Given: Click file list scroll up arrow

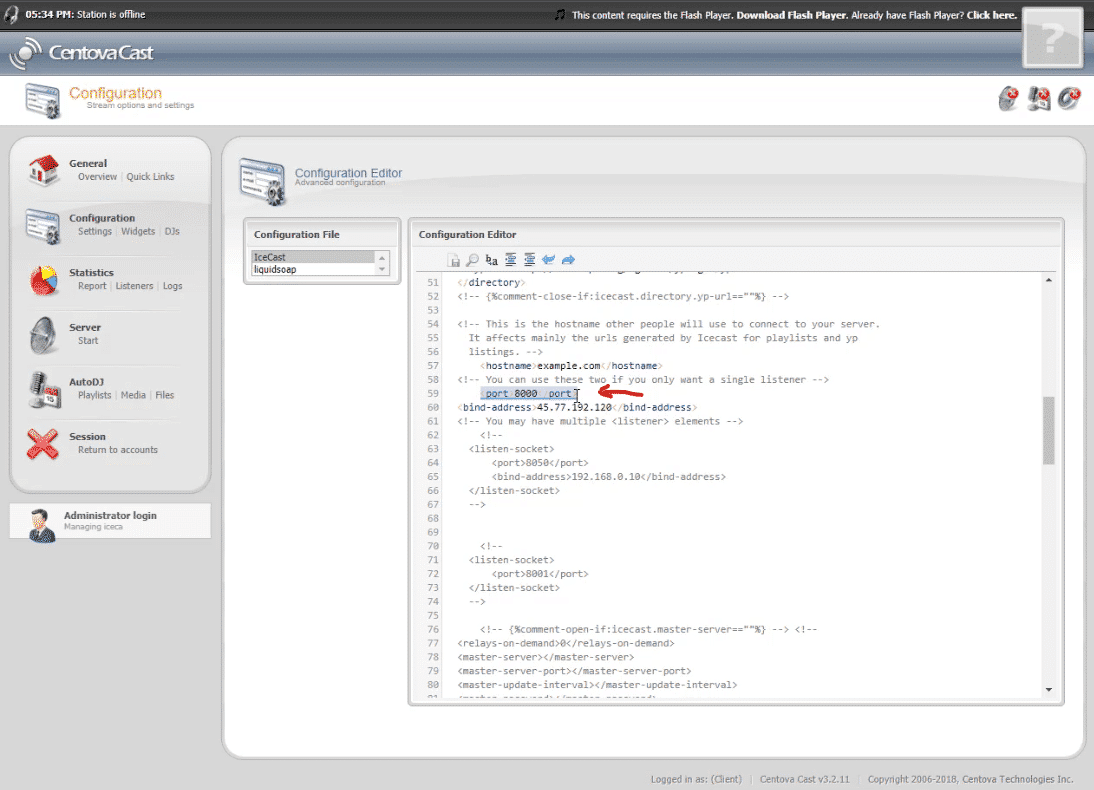Looking at the screenshot, I should pyautogui.click(x=382, y=258).
